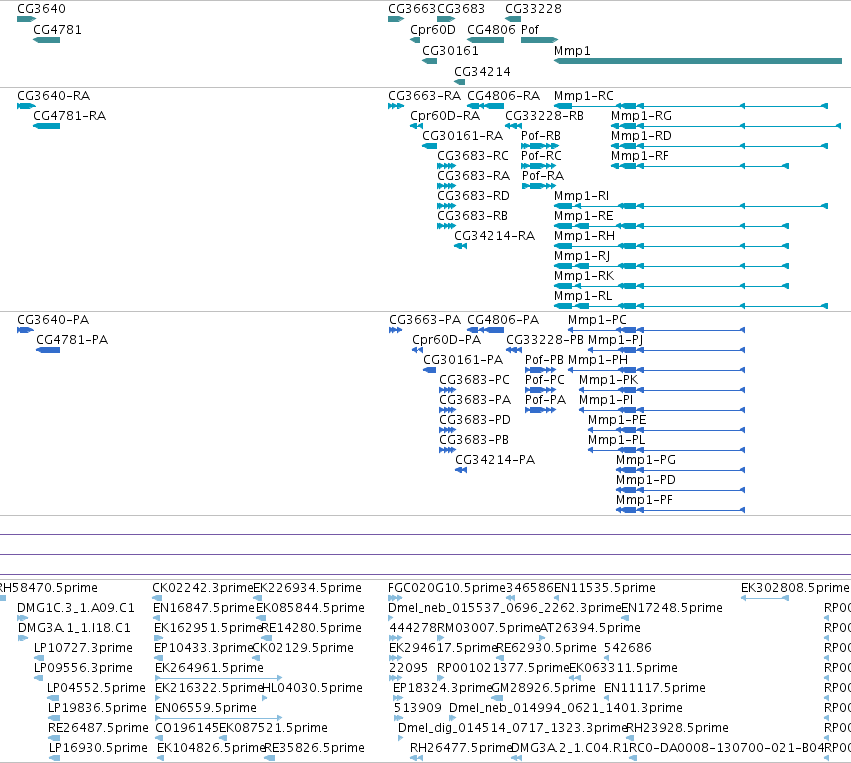Select transcript label CG4781-RA
The image size is (851, 763).
[69, 116]
